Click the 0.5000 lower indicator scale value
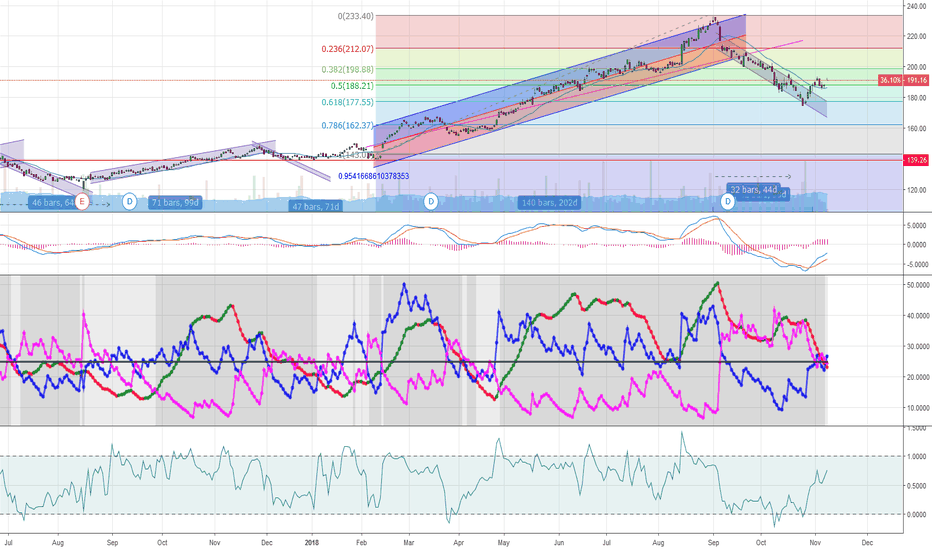This screenshot has width=932, height=550. 916,486
